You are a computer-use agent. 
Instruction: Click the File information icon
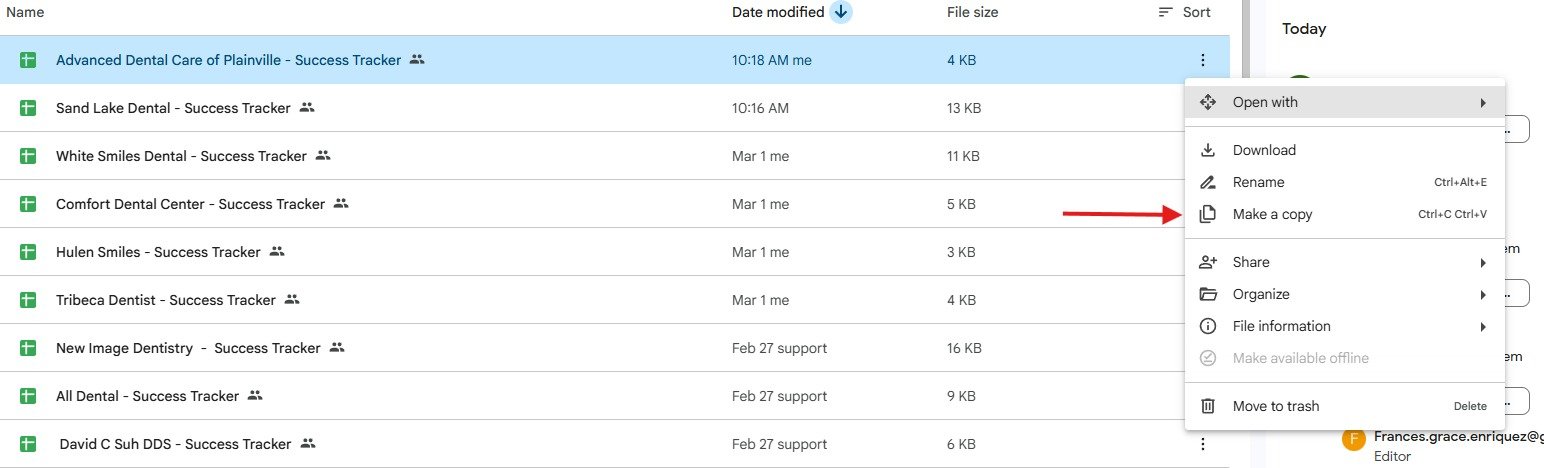1208,326
